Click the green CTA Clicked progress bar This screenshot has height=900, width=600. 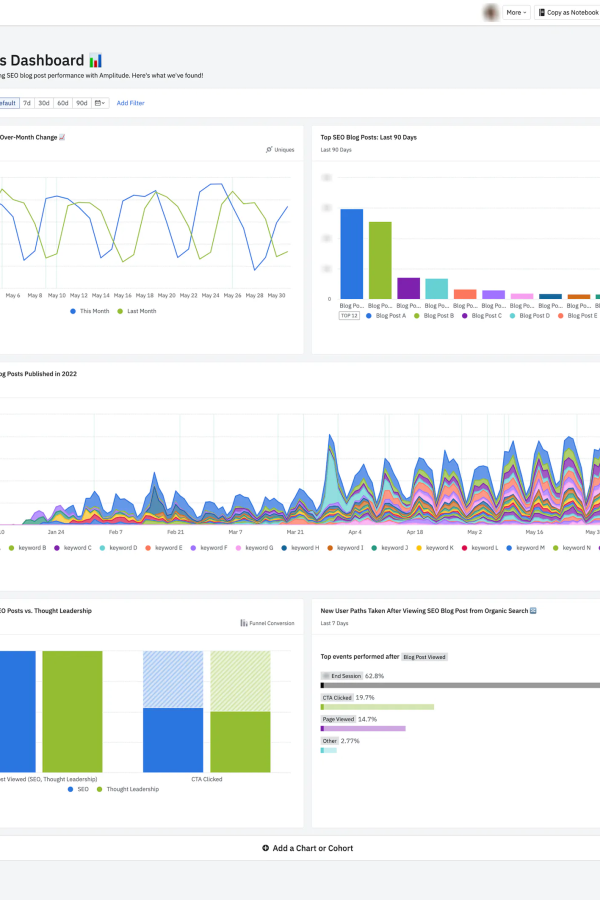pyautogui.click(x=377, y=707)
